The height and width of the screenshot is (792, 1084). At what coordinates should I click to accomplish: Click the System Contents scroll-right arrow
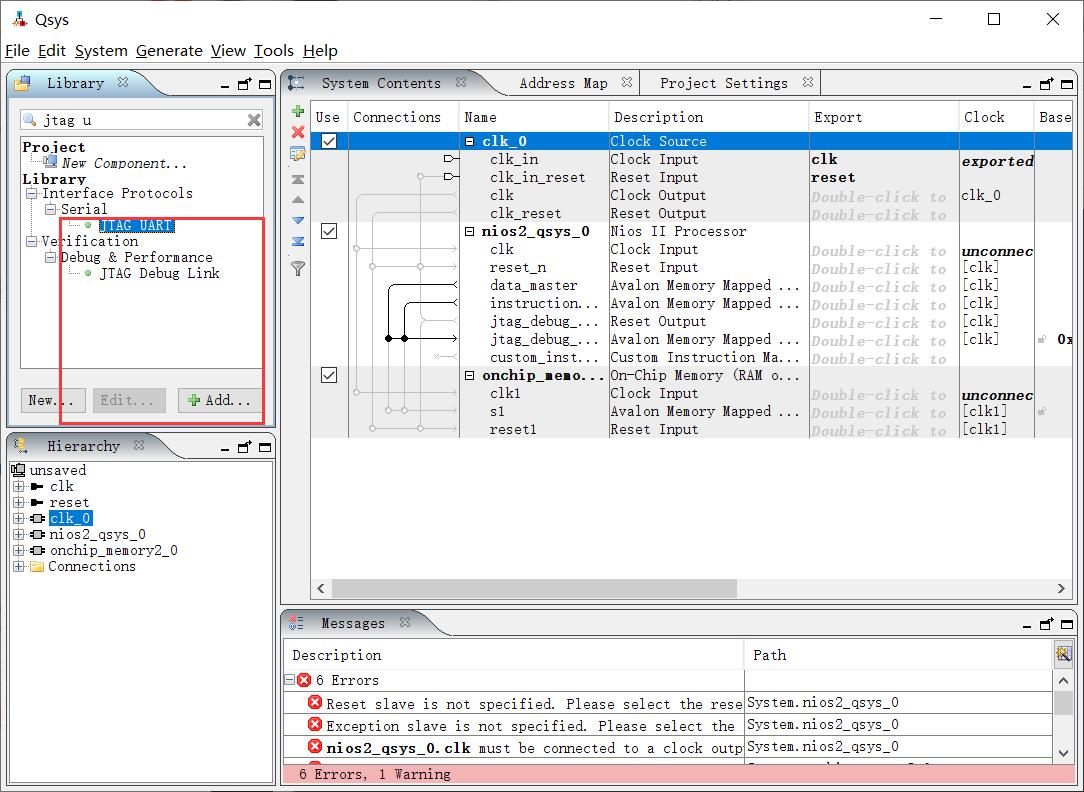pos(1061,588)
